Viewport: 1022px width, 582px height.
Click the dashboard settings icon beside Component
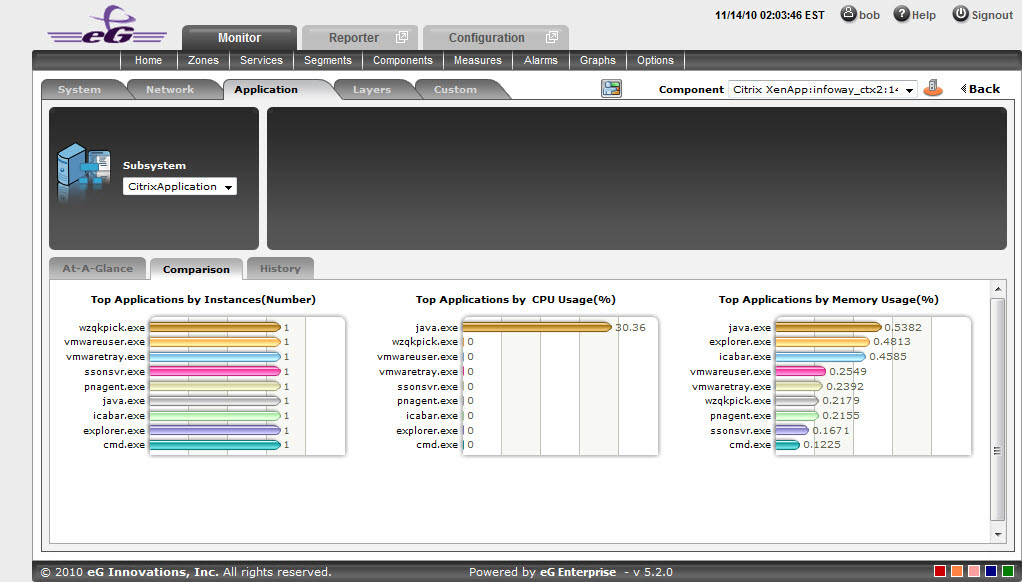click(x=611, y=89)
